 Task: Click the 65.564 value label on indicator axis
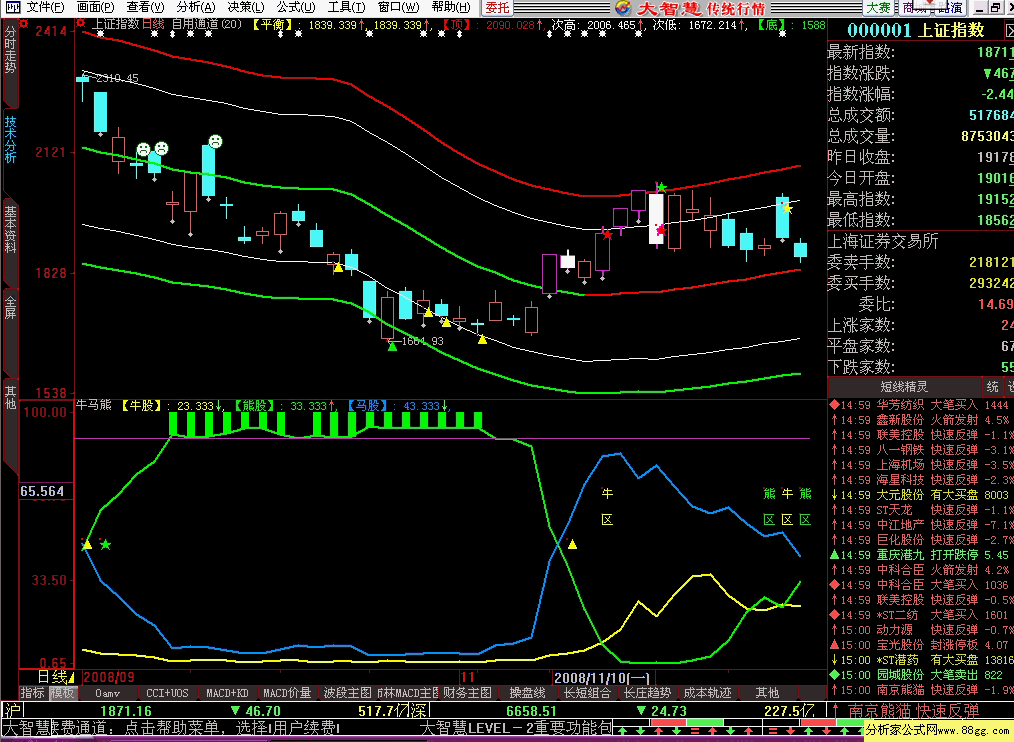pyautogui.click(x=42, y=492)
